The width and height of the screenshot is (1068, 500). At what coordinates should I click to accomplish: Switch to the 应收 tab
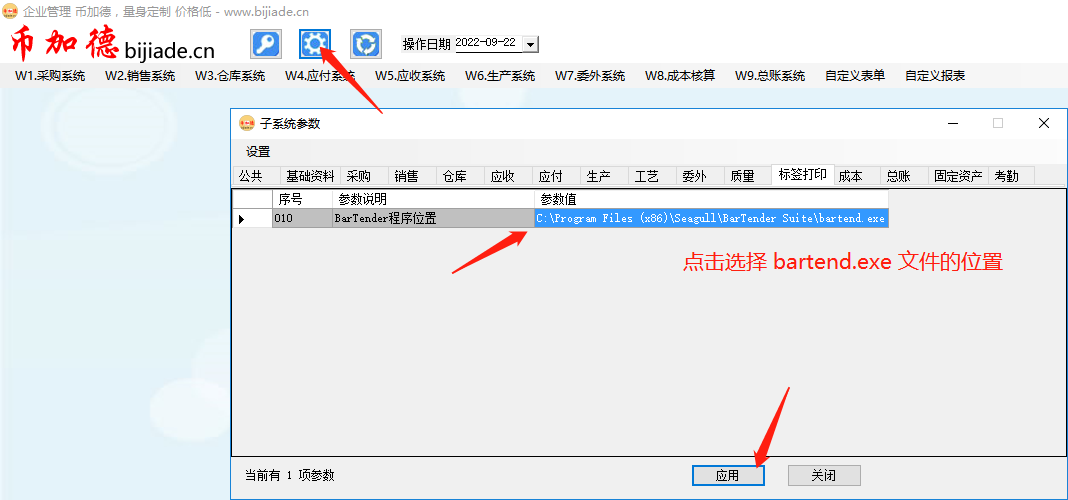coord(508,176)
